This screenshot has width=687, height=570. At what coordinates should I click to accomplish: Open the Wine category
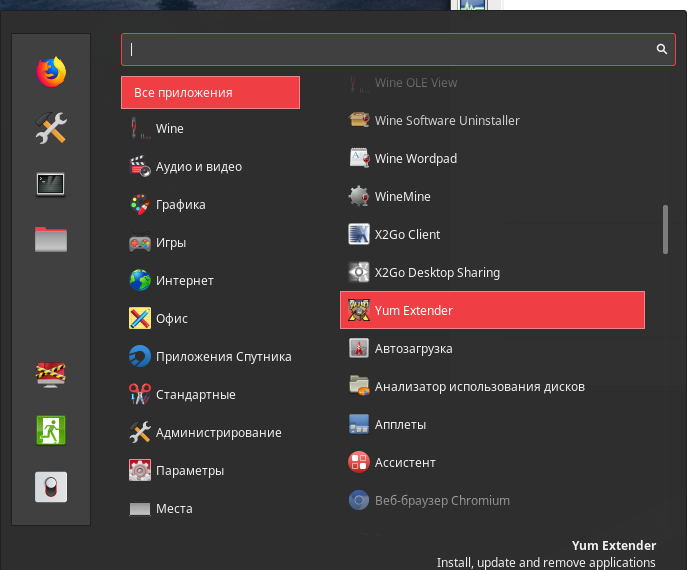210,128
